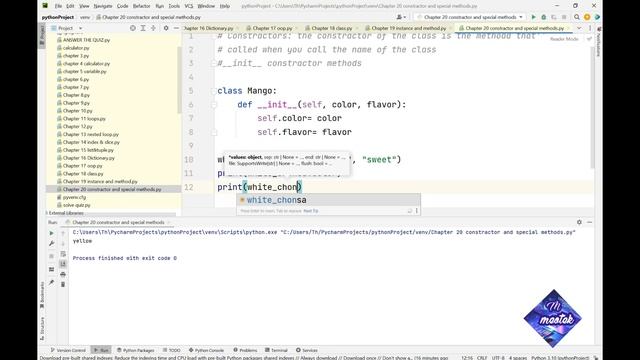Click 4 spaces indent in status bar
The image size is (640, 360).
tap(518, 358)
